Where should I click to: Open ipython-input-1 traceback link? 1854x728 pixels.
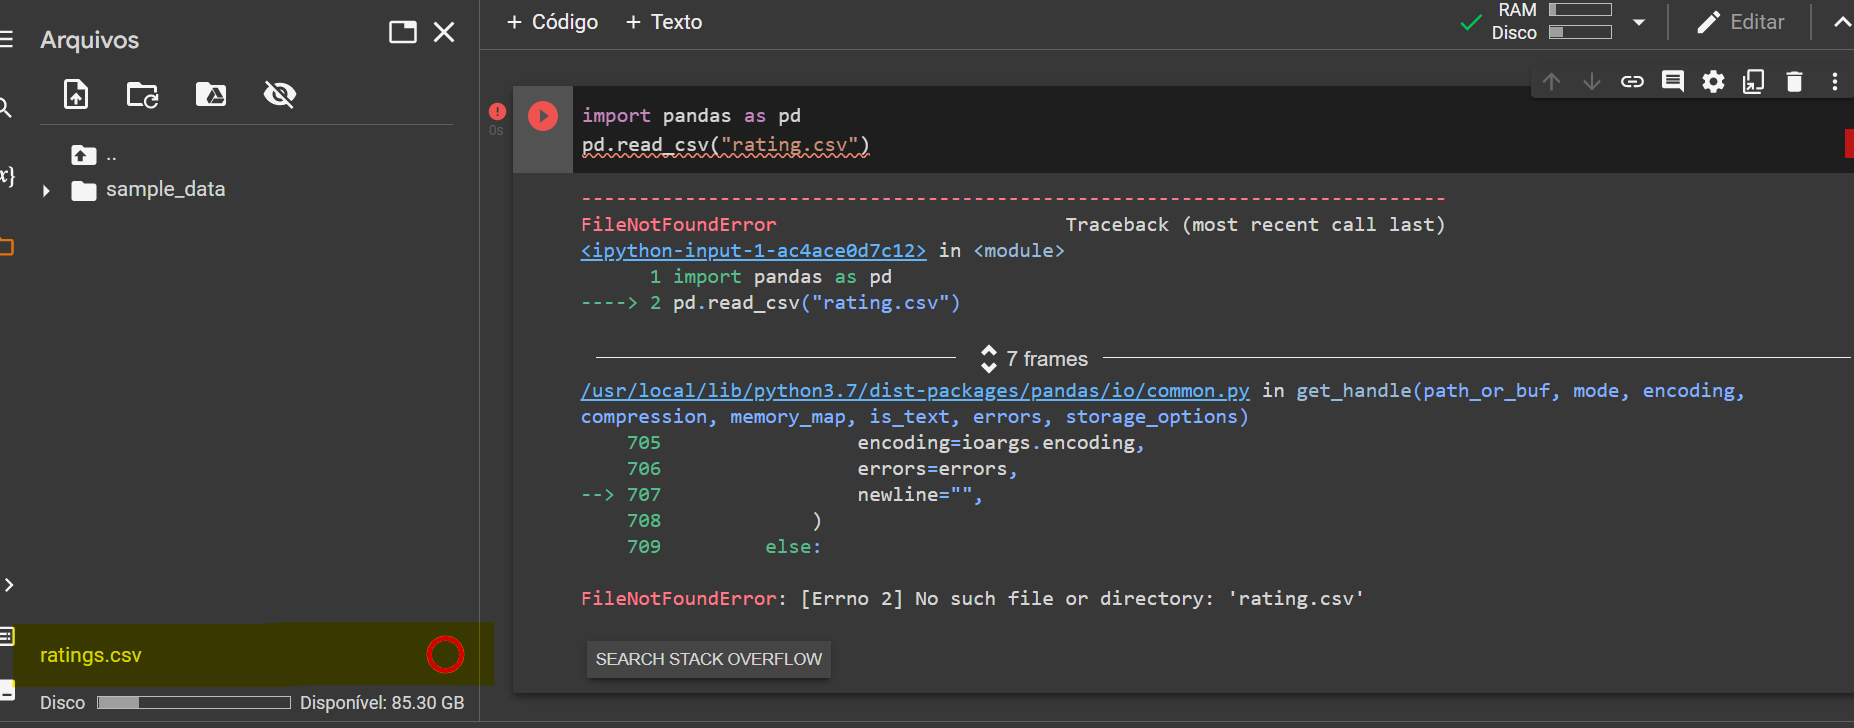click(754, 251)
